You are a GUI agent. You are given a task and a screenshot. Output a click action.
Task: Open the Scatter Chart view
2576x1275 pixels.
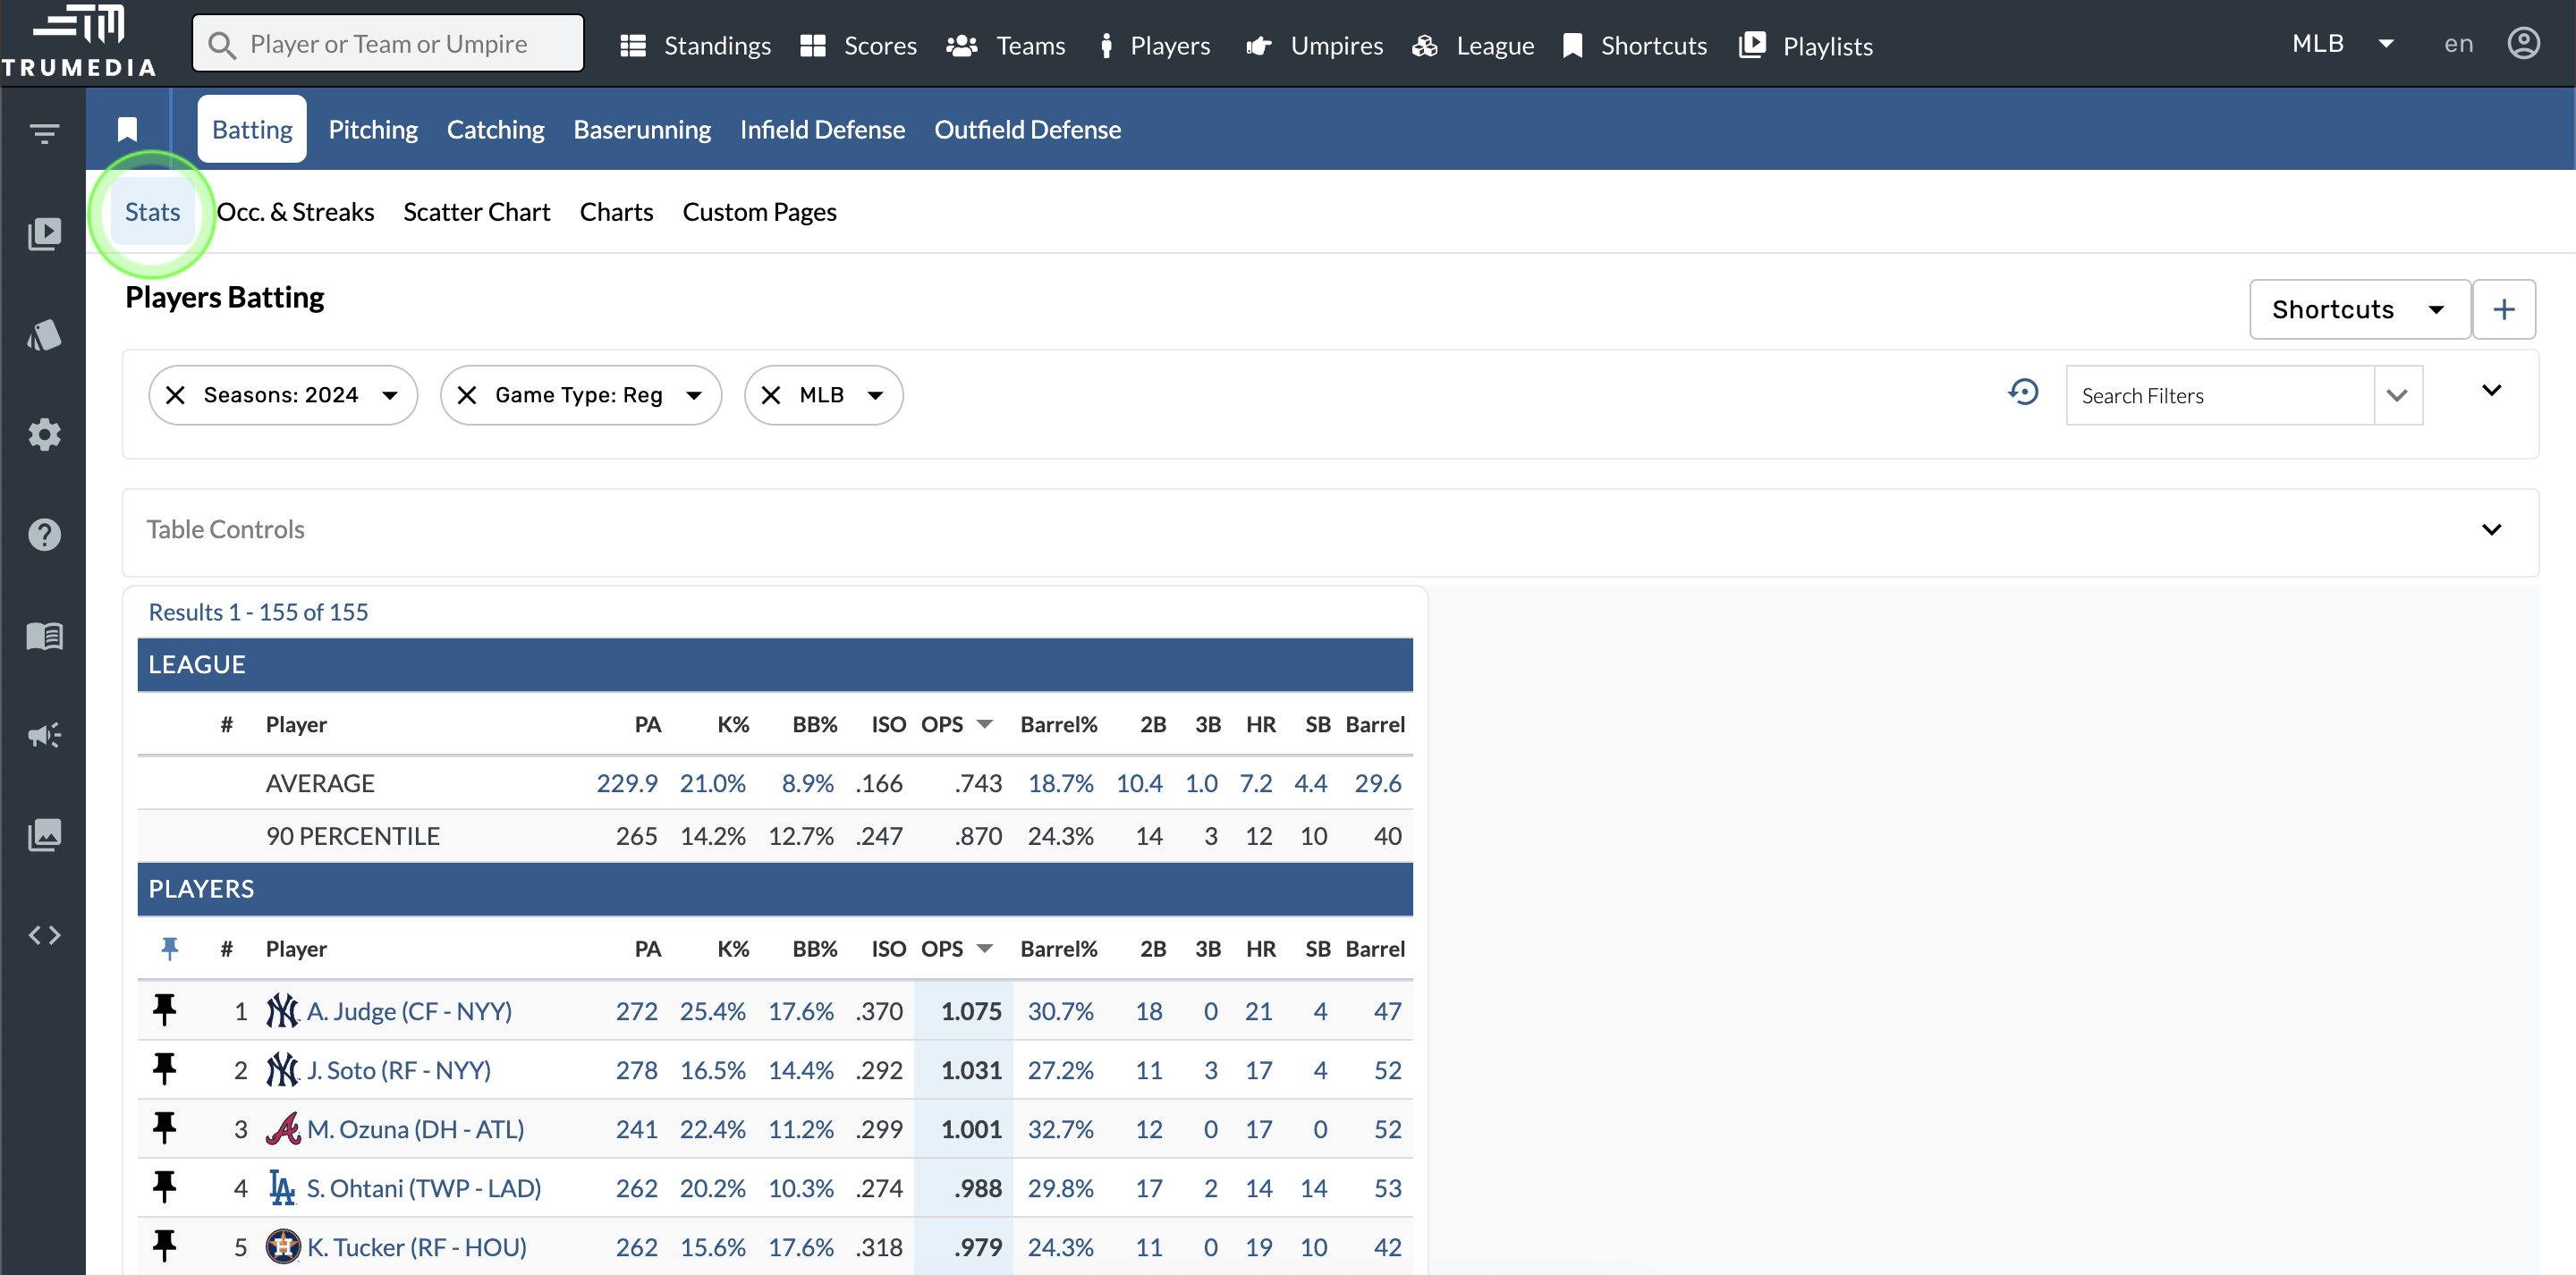(477, 211)
